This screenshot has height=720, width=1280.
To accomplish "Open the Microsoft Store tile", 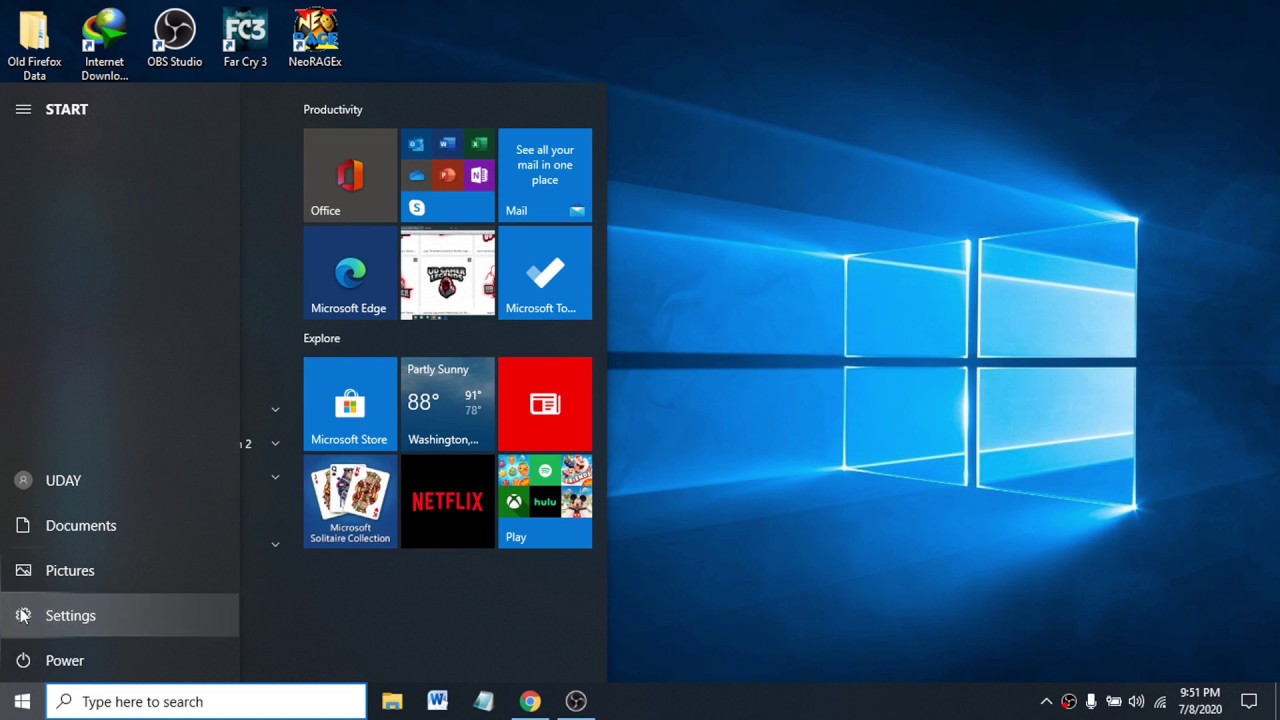I will (350, 404).
